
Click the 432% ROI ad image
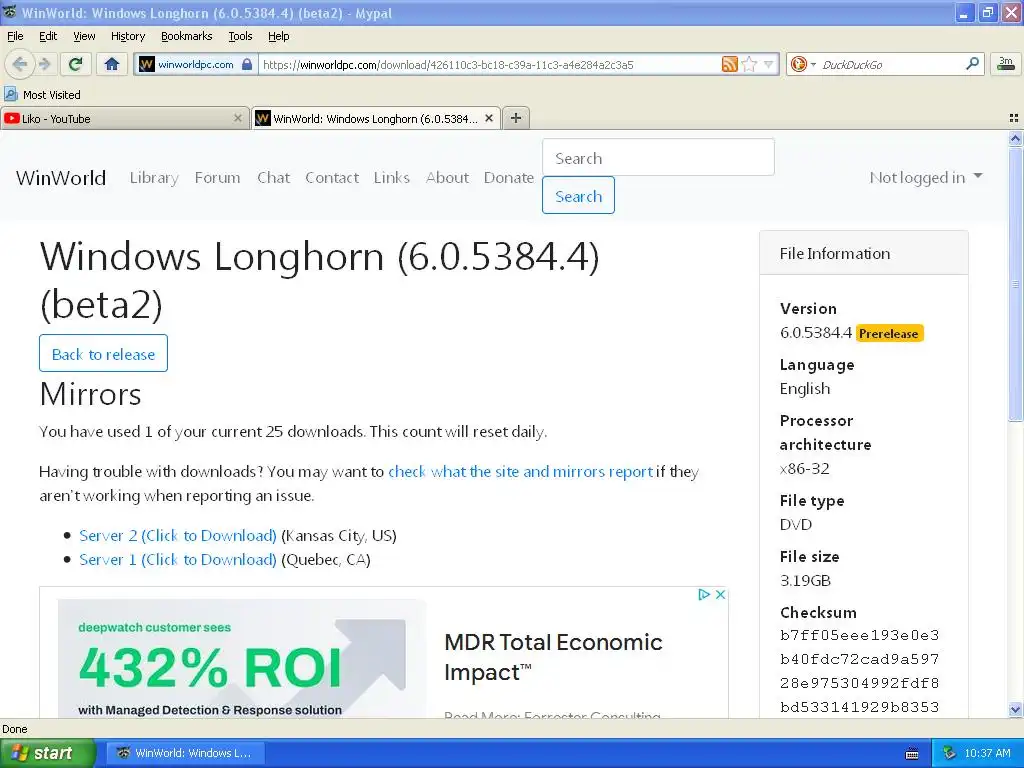coord(242,658)
